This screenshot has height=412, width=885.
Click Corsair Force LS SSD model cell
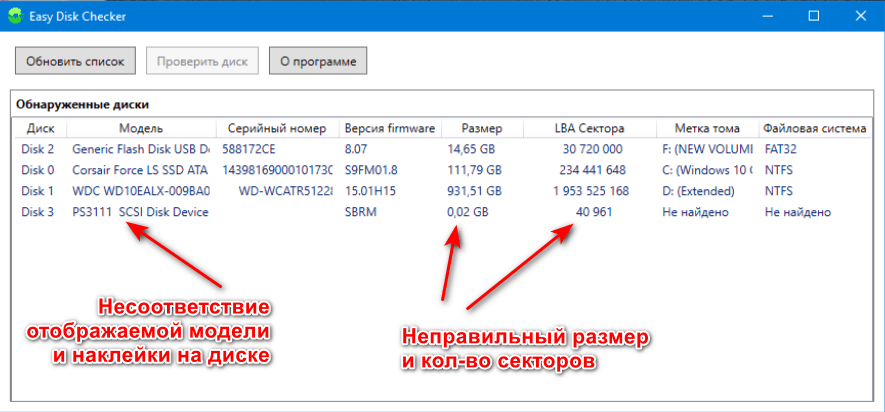tap(140, 170)
